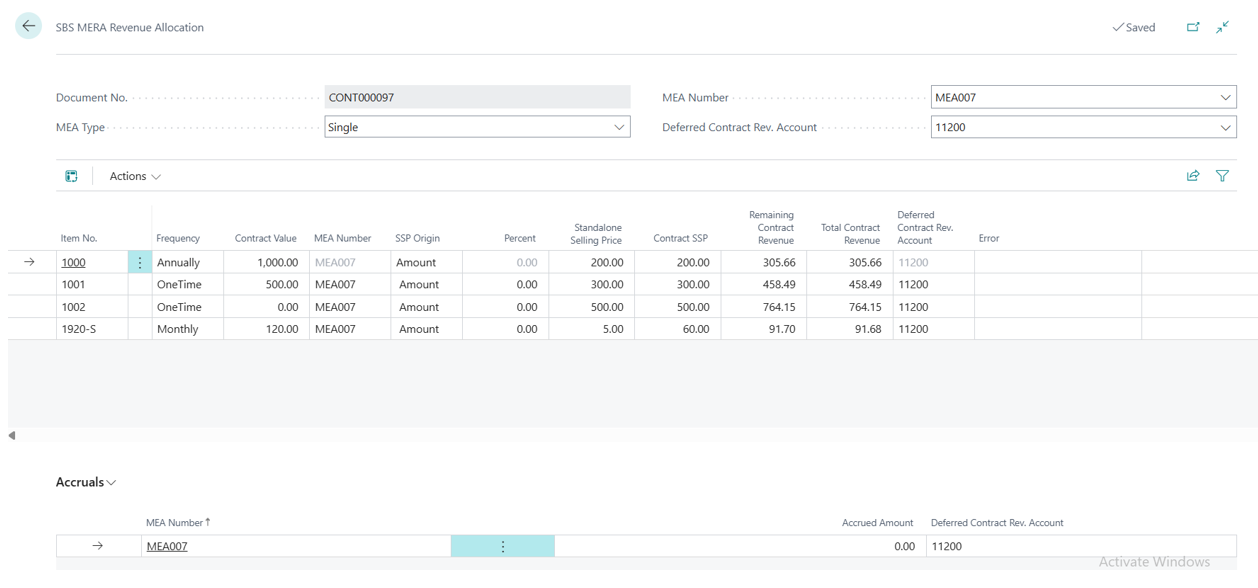Click the collapse page arrows icon
Image resolution: width=1258 pixels, height=588 pixels.
point(1223,27)
